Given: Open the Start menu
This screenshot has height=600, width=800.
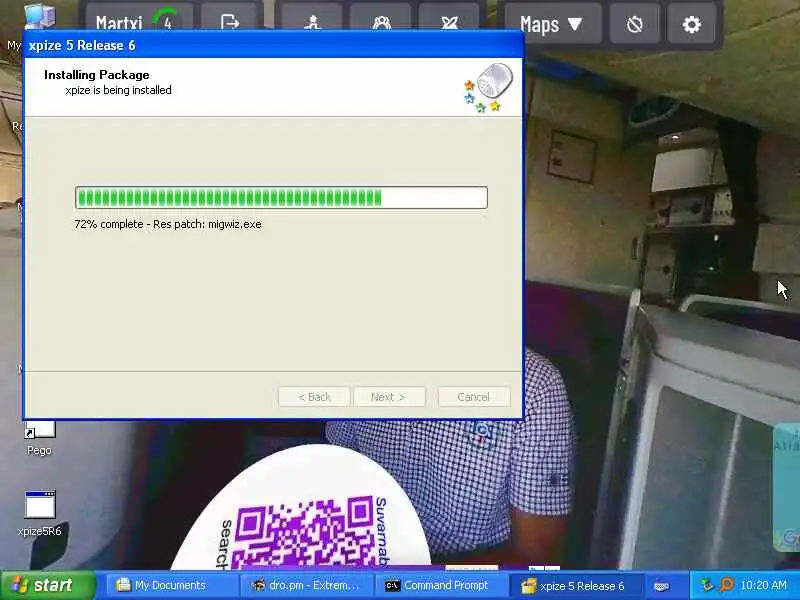Looking at the screenshot, I should [47, 585].
